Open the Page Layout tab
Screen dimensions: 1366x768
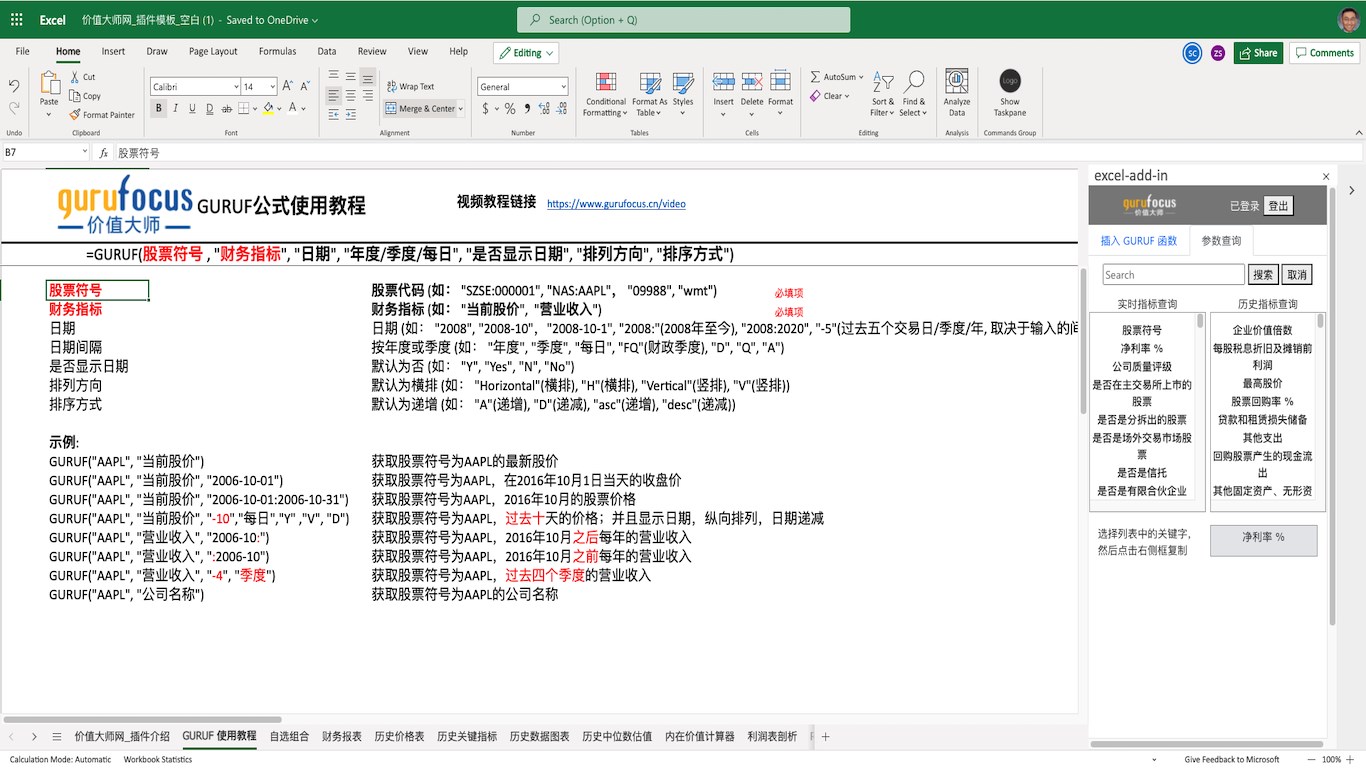click(213, 51)
